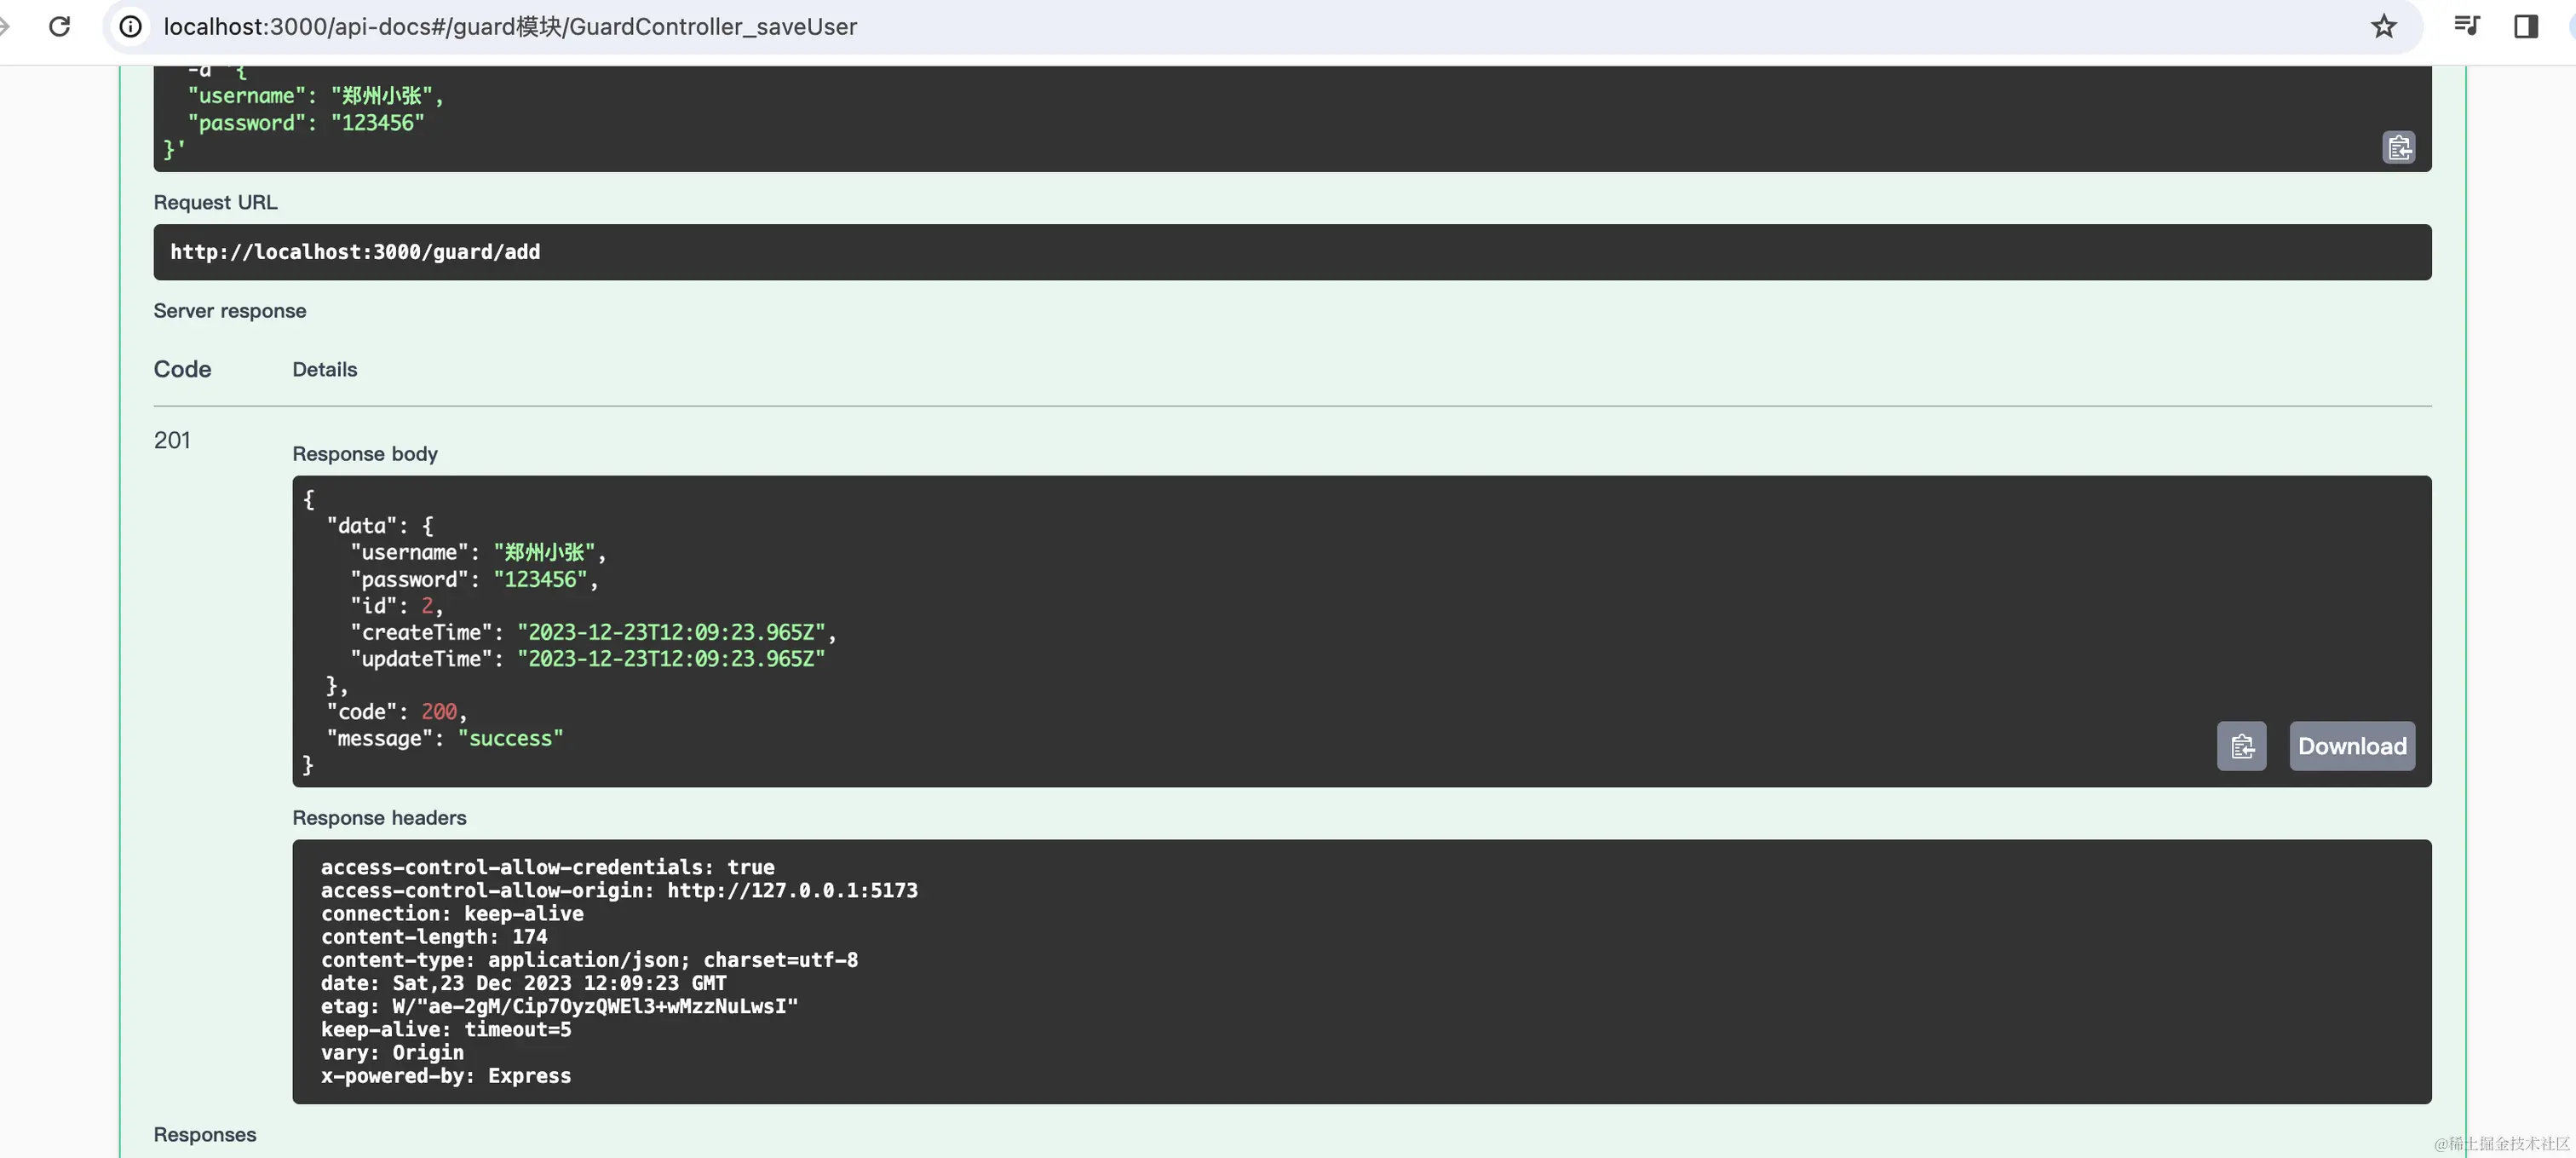
Task: Bookmark this page with the star icon
Action: click(2383, 26)
